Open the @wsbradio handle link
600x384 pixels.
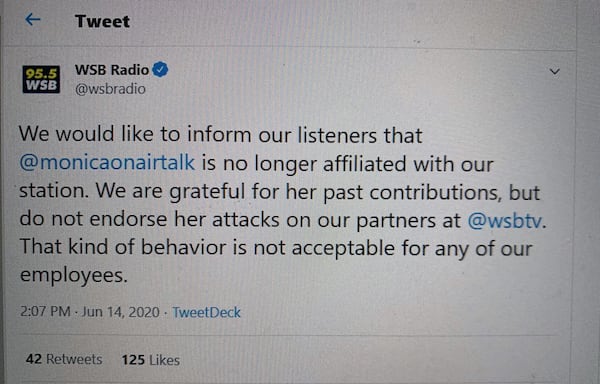[110, 89]
